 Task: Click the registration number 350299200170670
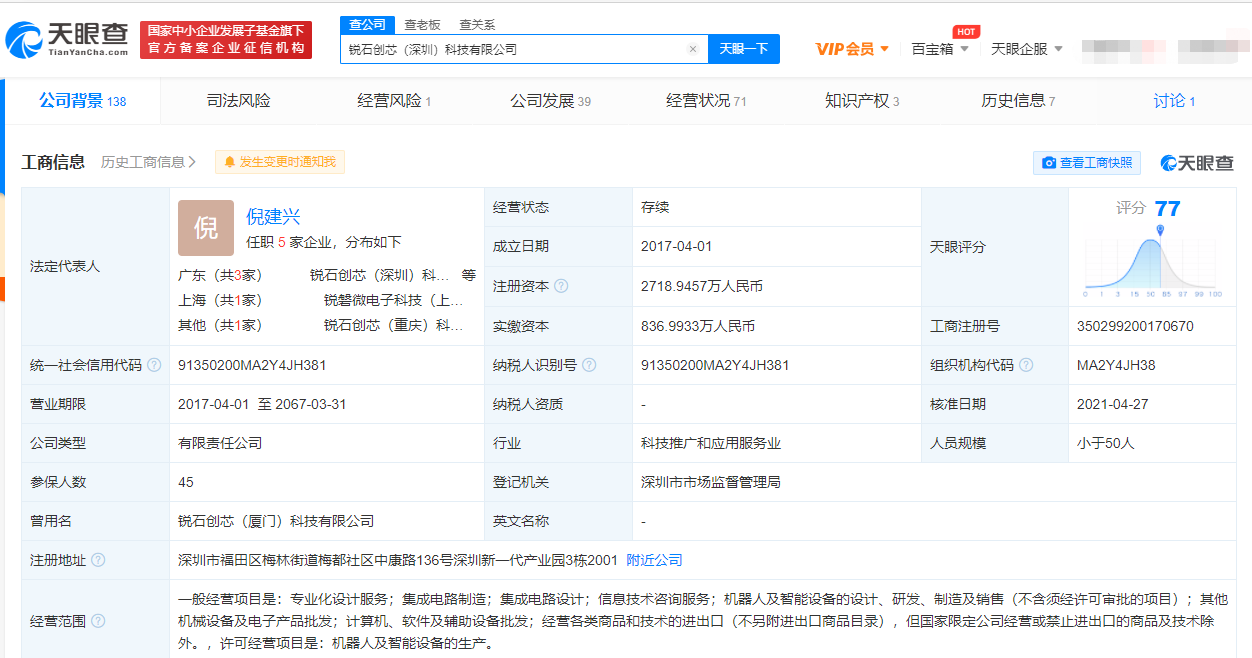tap(1136, 326)
